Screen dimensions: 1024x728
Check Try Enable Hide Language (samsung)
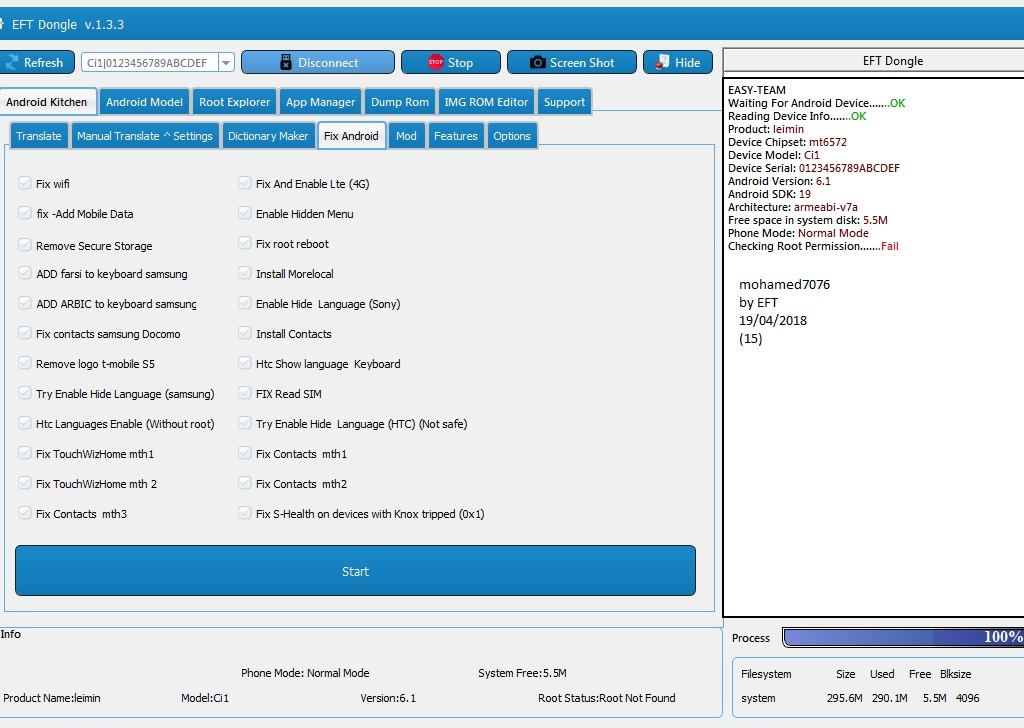pyautogui.click(x=25, y=393)
